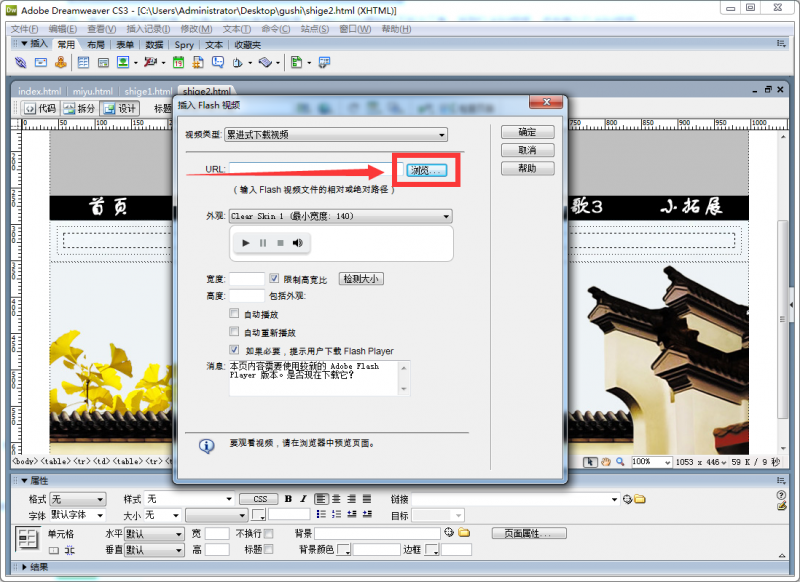
Task: Insert a Date with the calendar icon
Action: click(x=178, y=63)
